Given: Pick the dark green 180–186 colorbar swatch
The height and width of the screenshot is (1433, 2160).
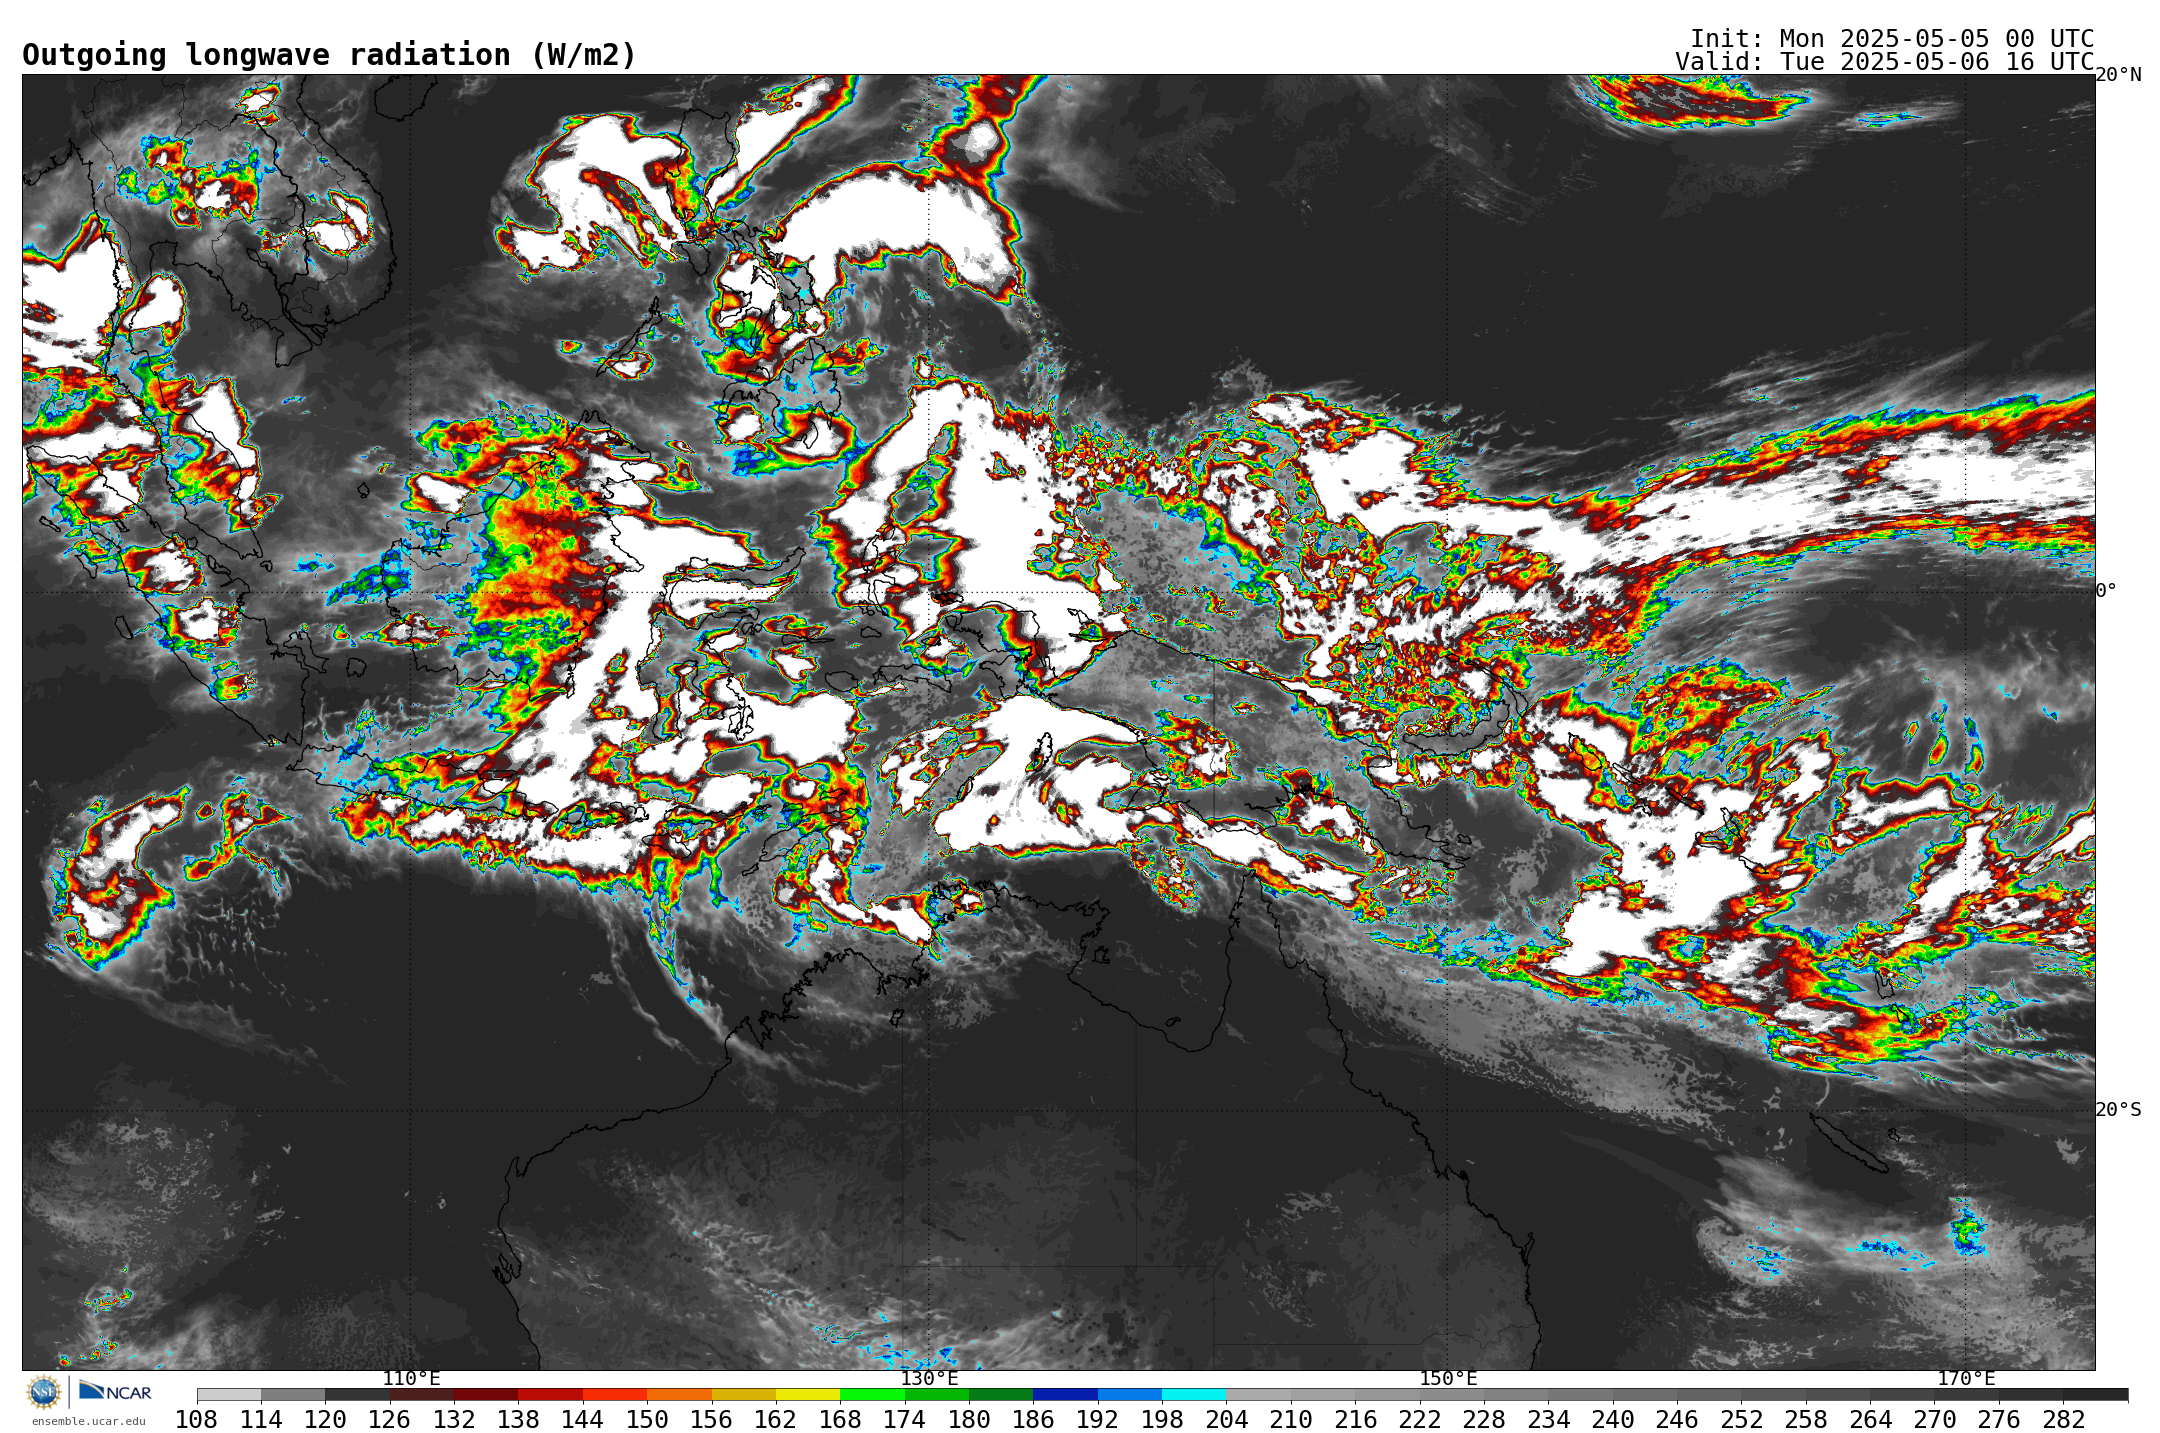Looking at the screenshot, I should [x=1001, y=1394].
